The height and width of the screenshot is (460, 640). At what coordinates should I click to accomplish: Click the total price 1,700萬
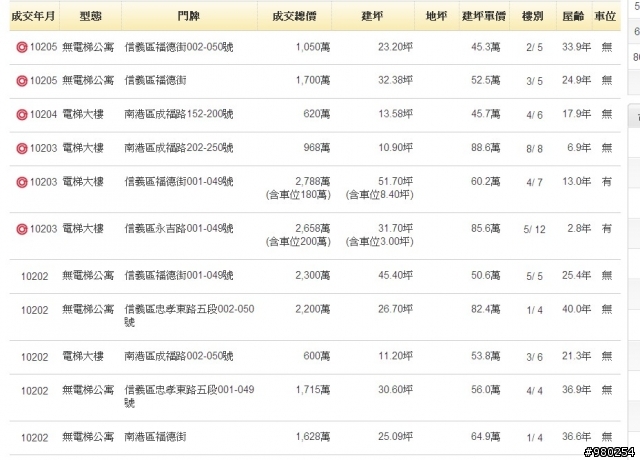[x=313, y=80]
